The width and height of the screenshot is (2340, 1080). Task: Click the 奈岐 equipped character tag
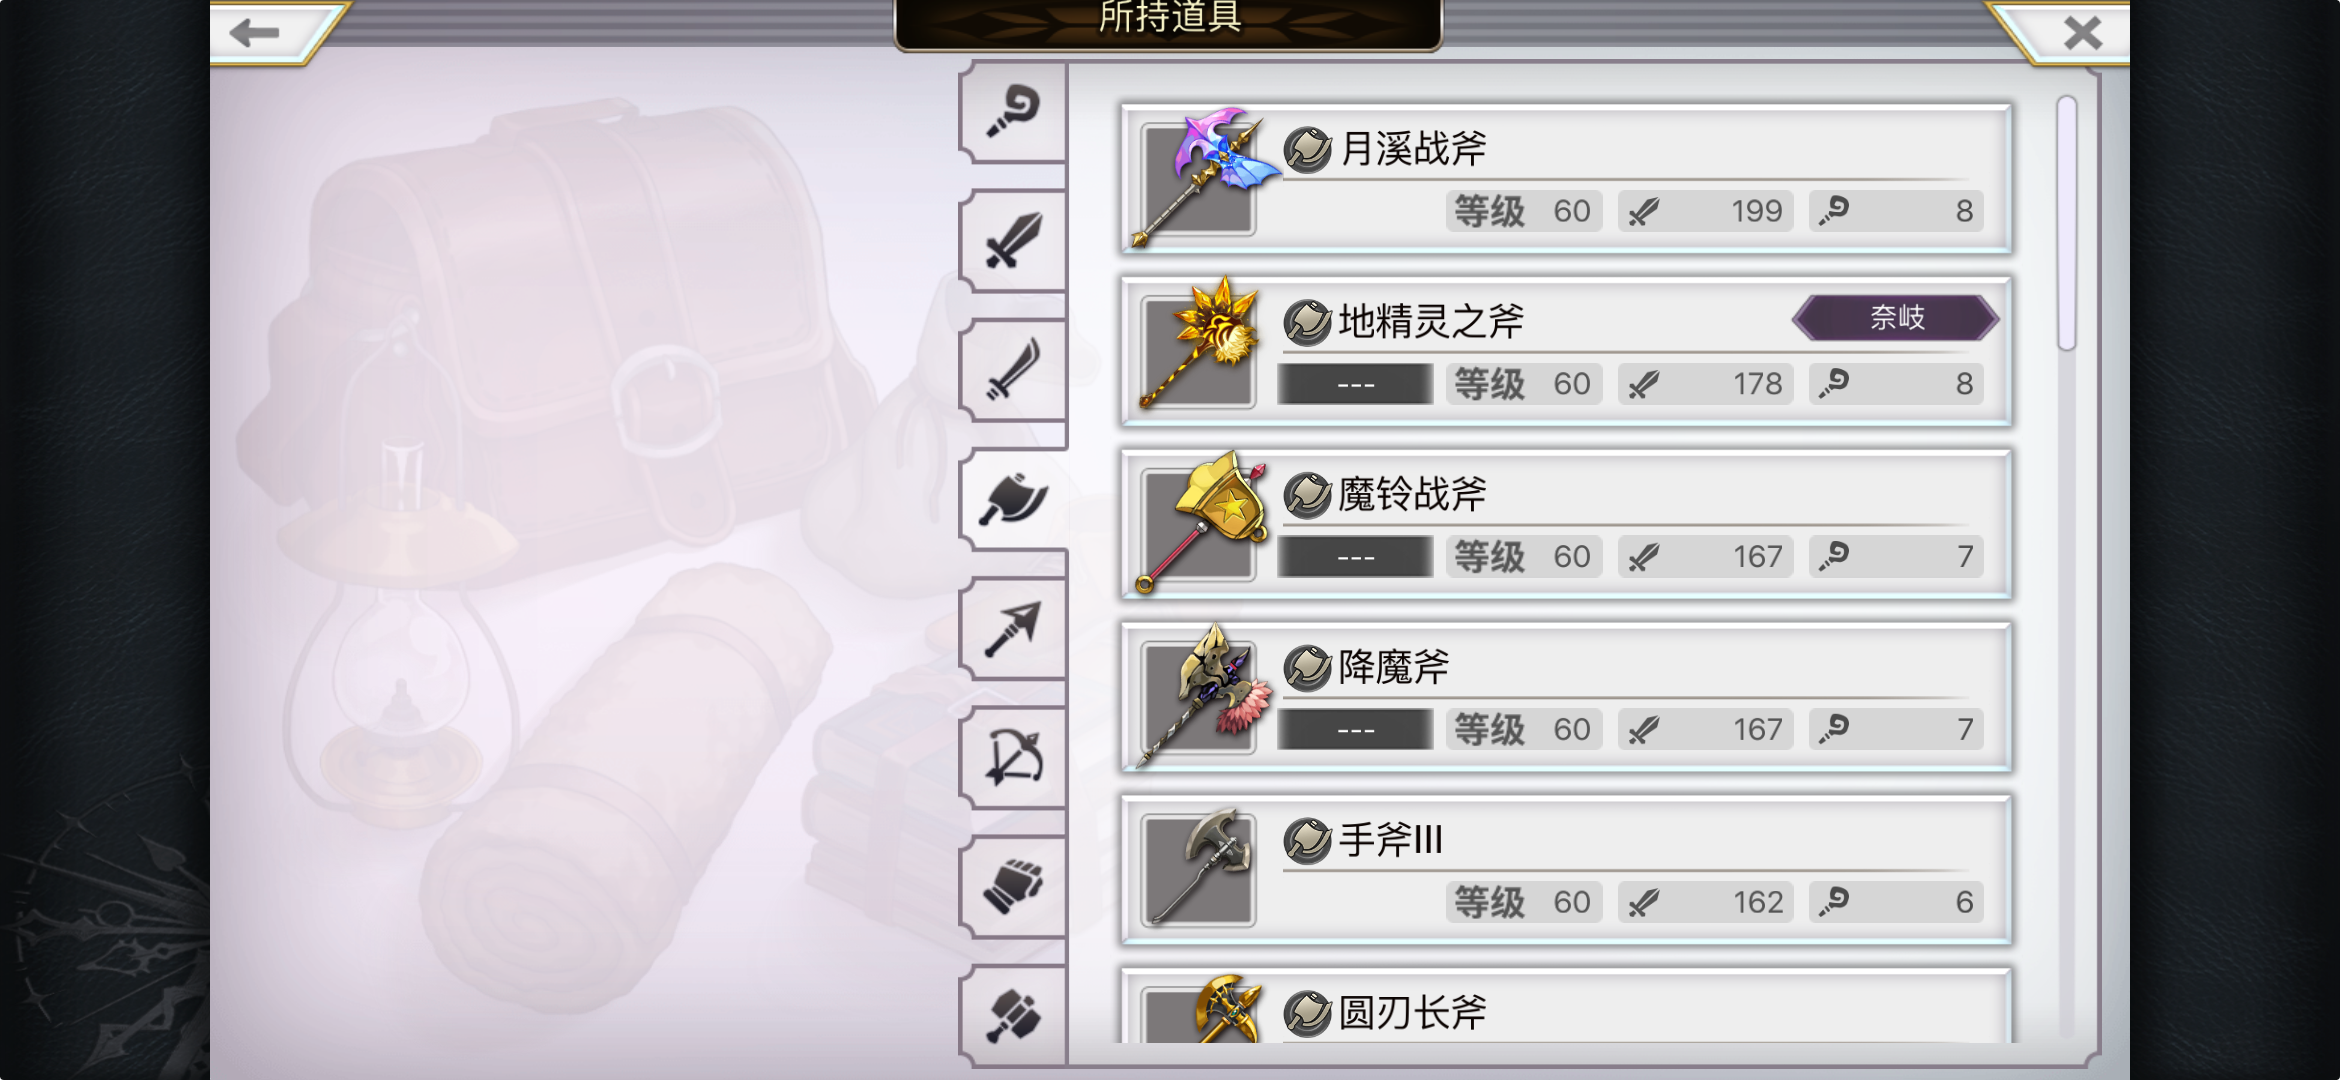1896,318
